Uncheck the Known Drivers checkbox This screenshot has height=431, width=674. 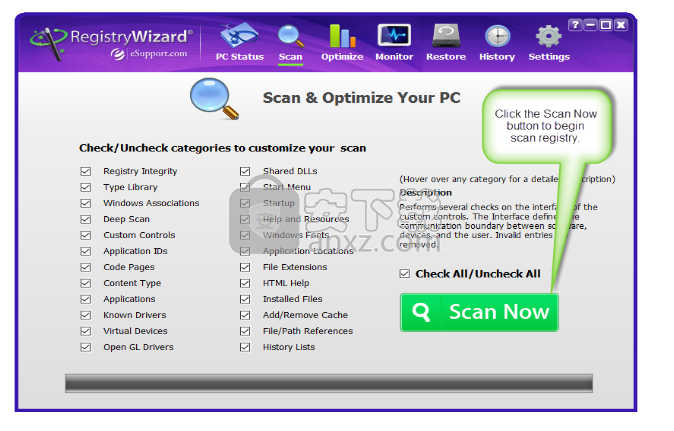[x=86, y=315]
